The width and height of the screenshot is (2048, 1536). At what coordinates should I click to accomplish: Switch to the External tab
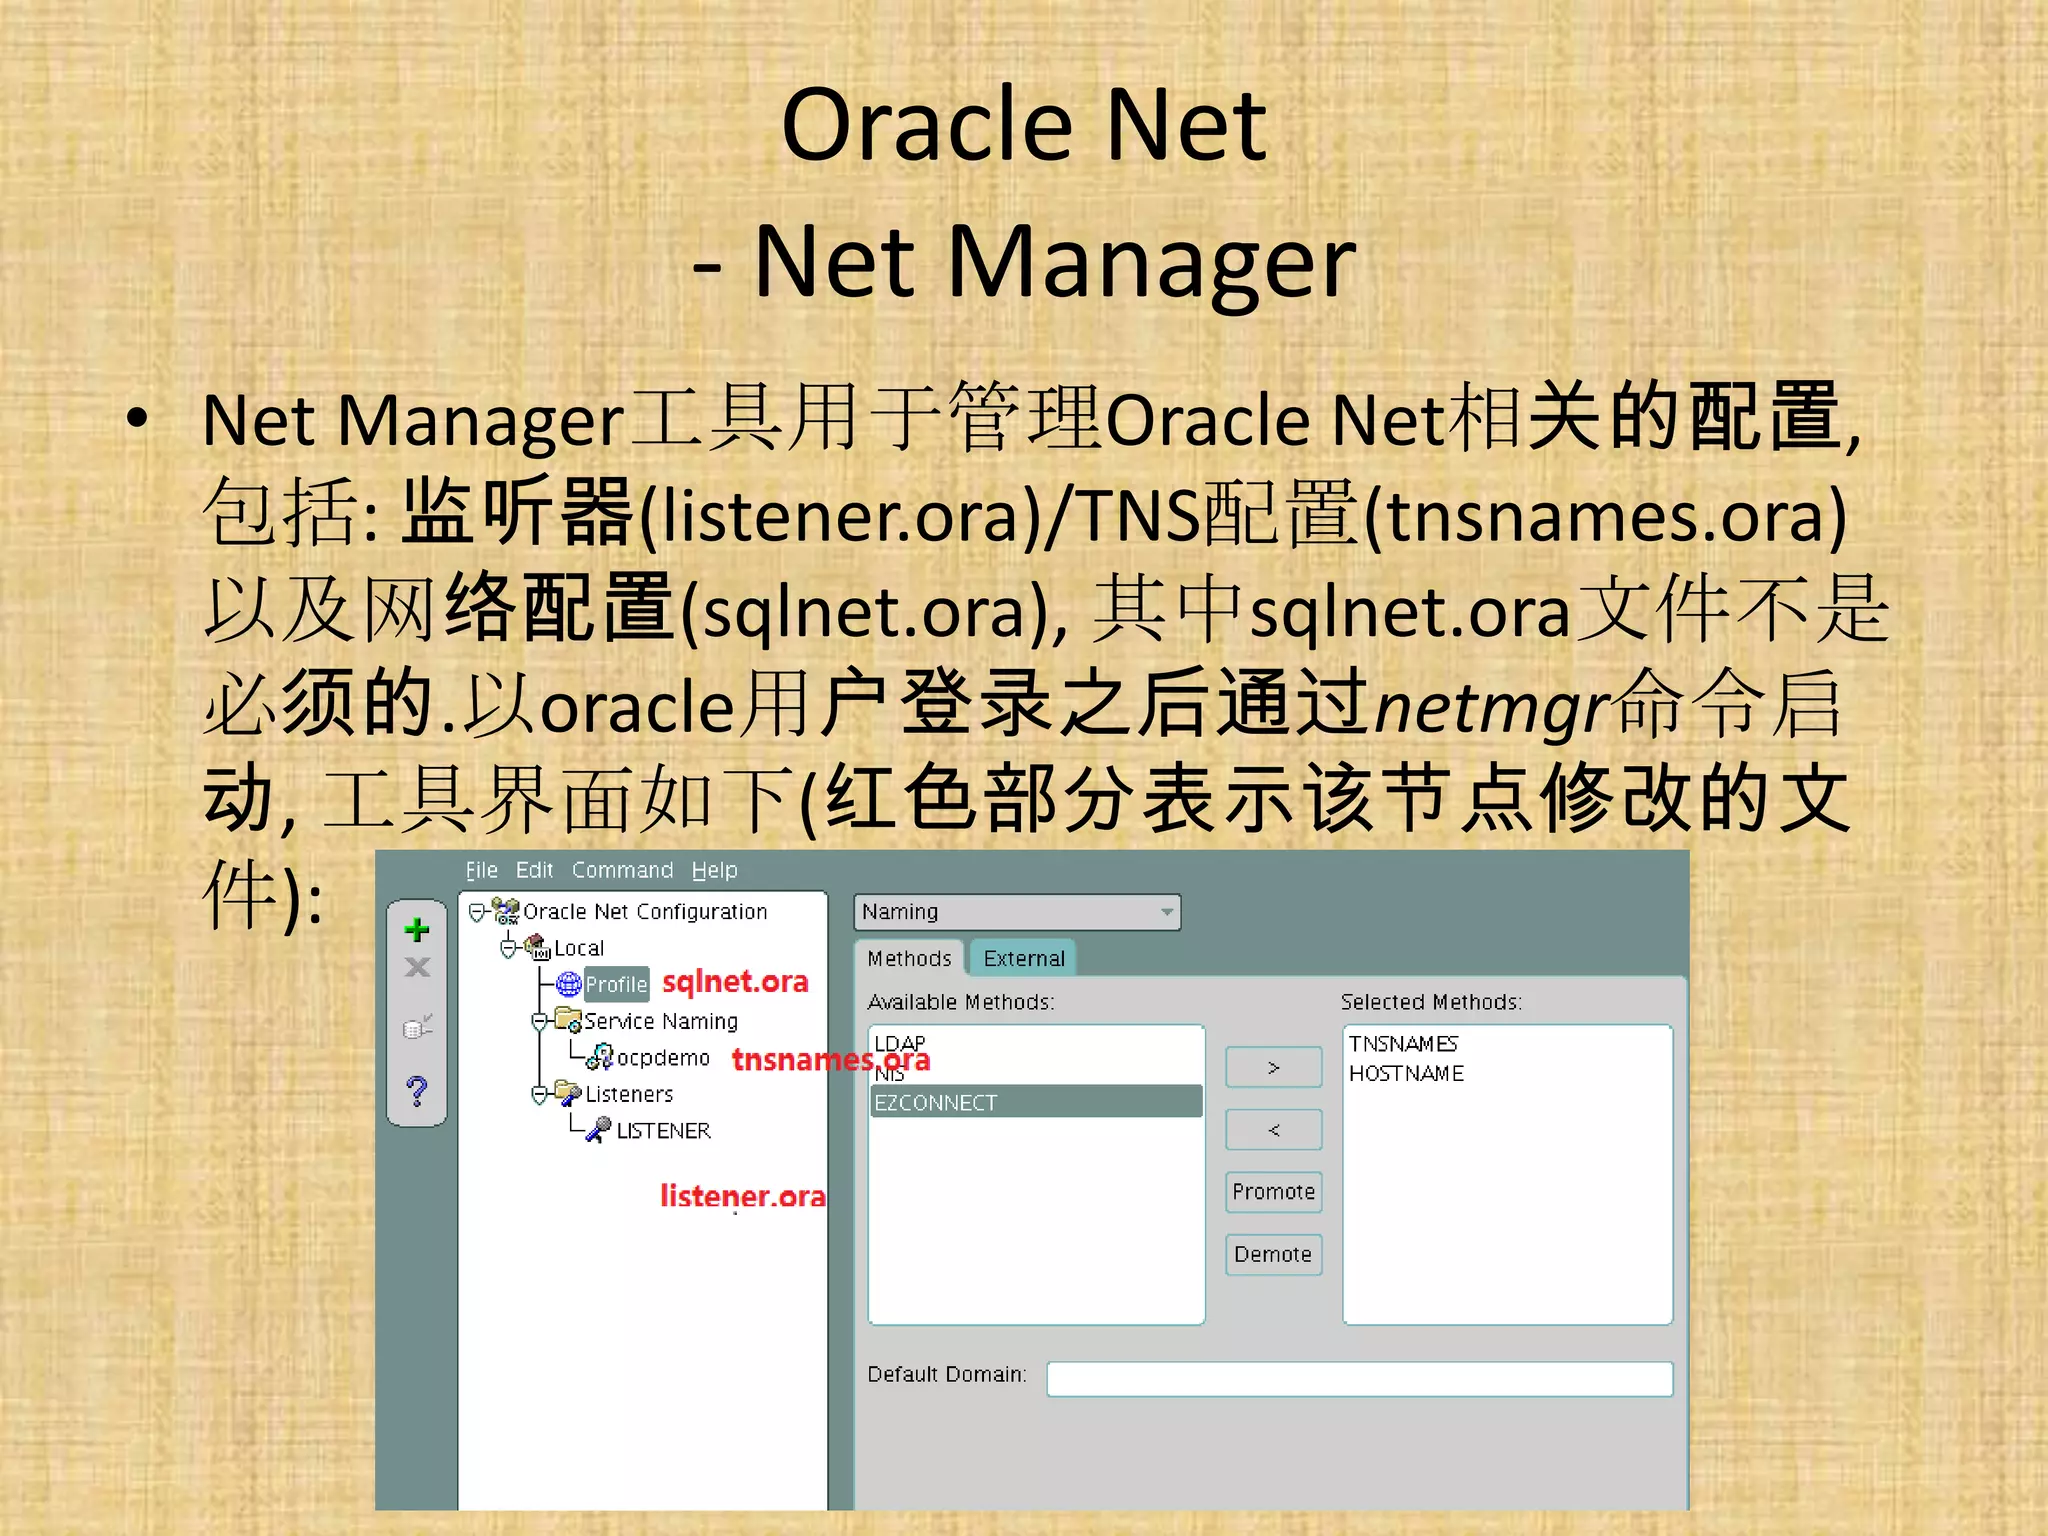click(x=1023, y=958)
